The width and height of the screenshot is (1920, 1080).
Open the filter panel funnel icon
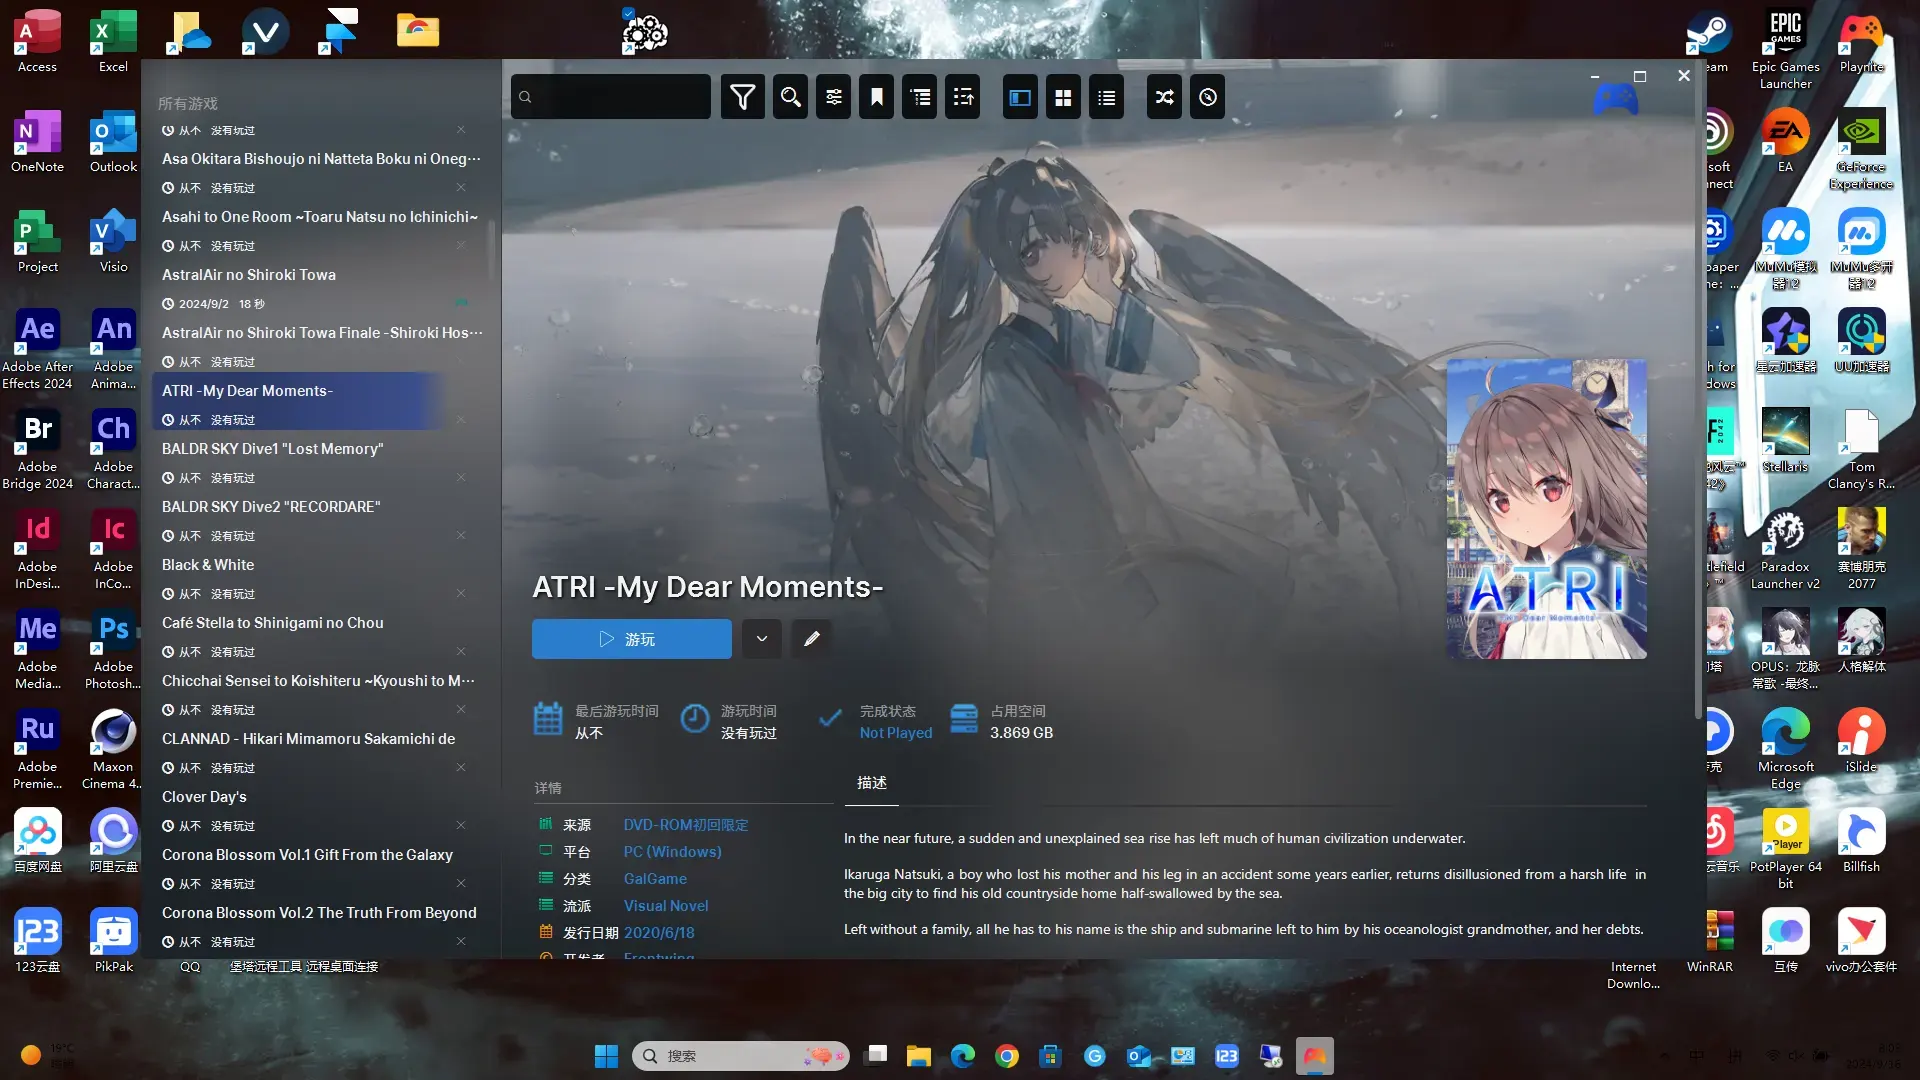[x=743, y=97]
